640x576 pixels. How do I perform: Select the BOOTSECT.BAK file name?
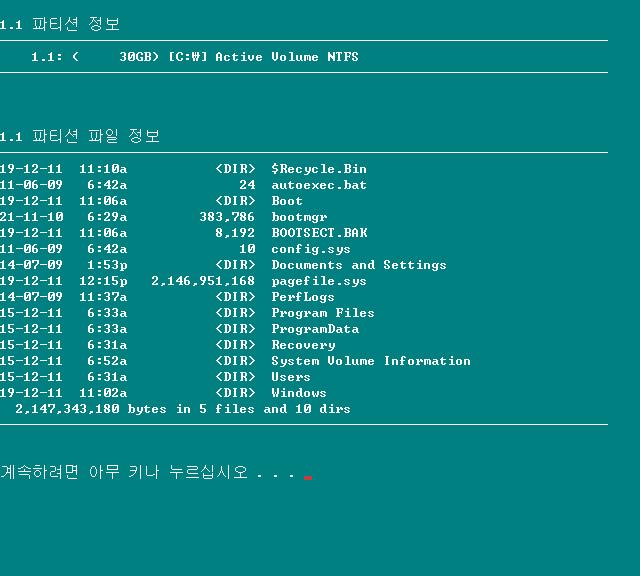coord(319,233)
